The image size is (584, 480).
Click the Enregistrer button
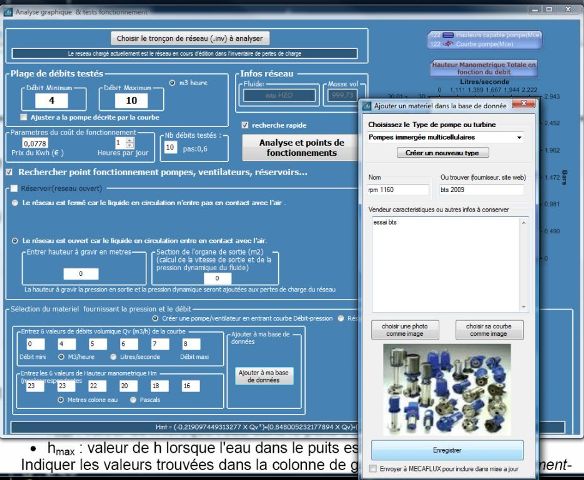pyautogui.click(x=447, y=451)
